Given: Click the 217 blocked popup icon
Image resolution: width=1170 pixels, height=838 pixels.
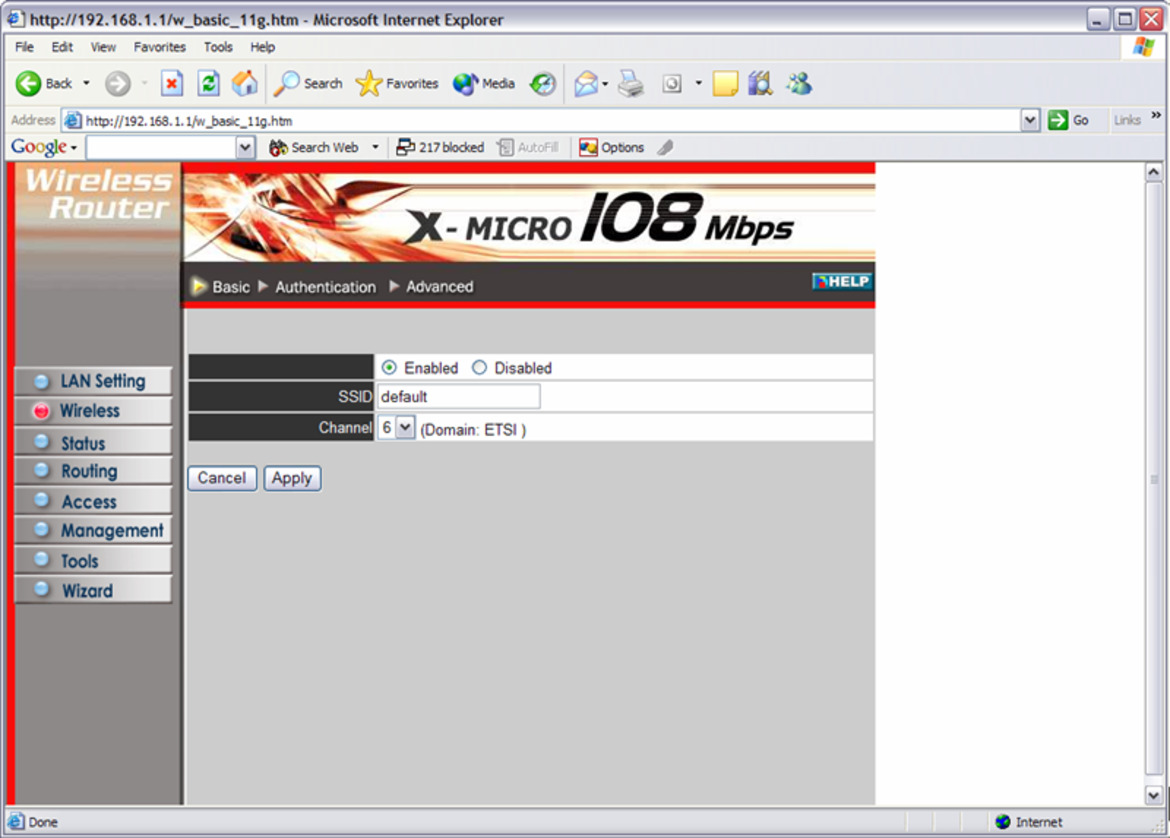Looking at the screenshot, I should 405,148.
